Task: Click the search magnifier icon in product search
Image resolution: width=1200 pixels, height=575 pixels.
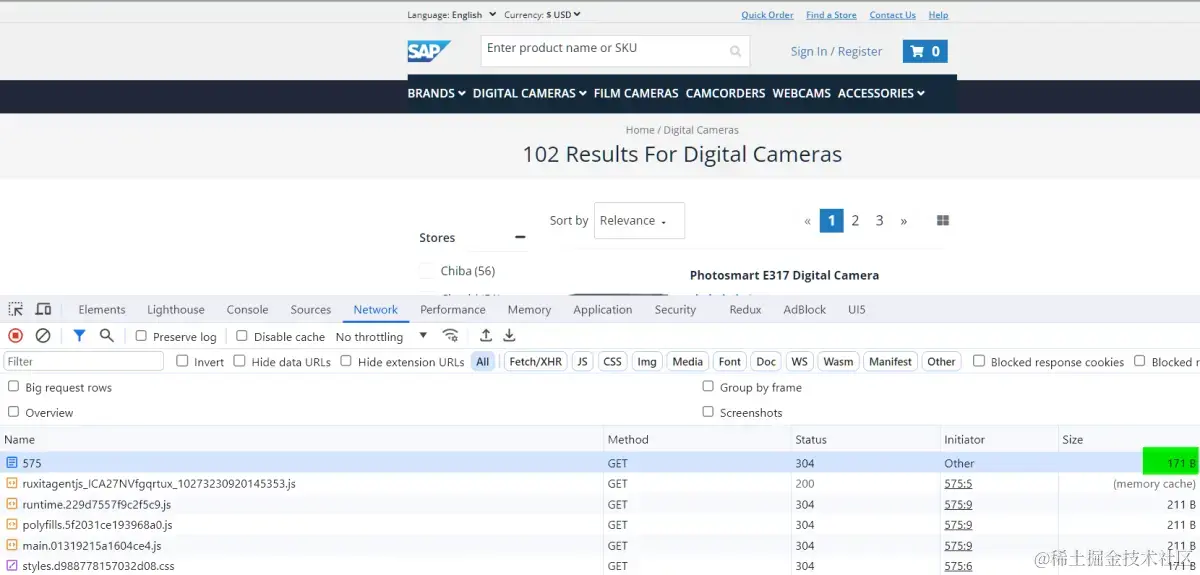Action: click(x=736, y=52)
